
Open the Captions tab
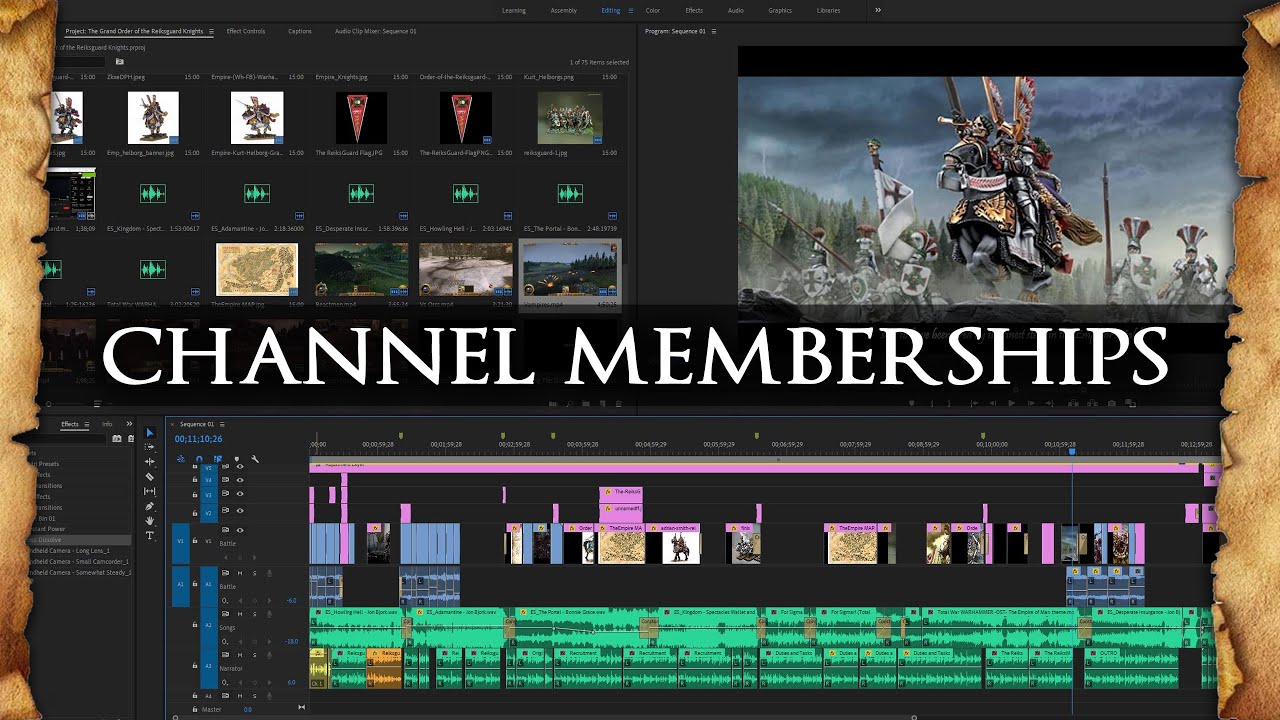[300, 31]
